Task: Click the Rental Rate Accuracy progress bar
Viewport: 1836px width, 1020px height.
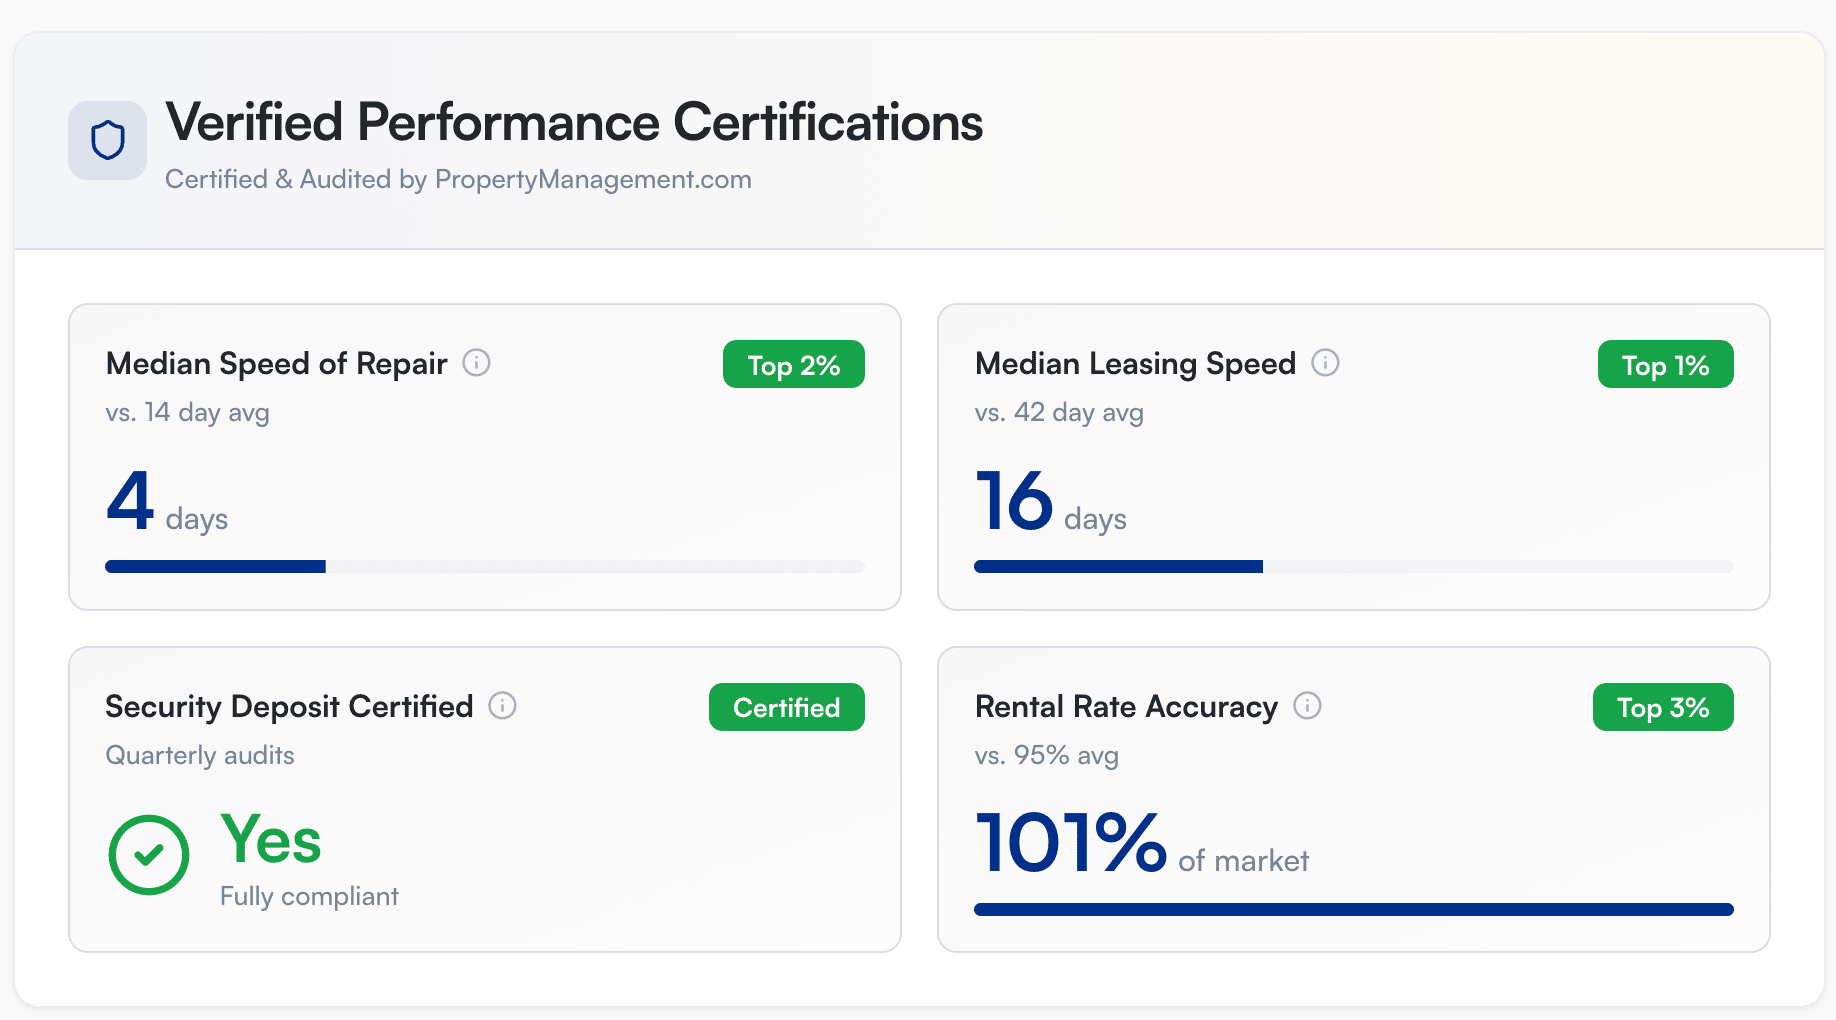Action: tap(1353, 910)
